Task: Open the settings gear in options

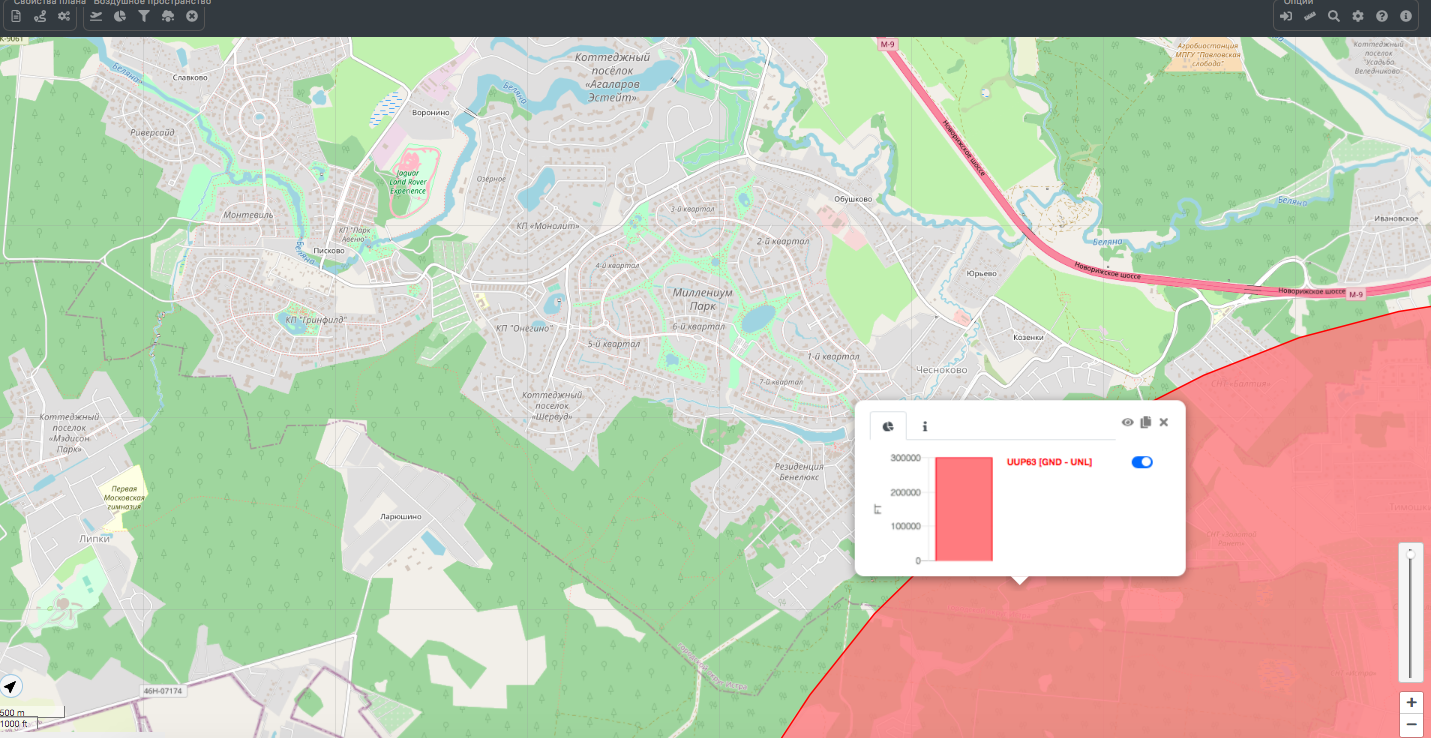Action: click(1358, 16)
